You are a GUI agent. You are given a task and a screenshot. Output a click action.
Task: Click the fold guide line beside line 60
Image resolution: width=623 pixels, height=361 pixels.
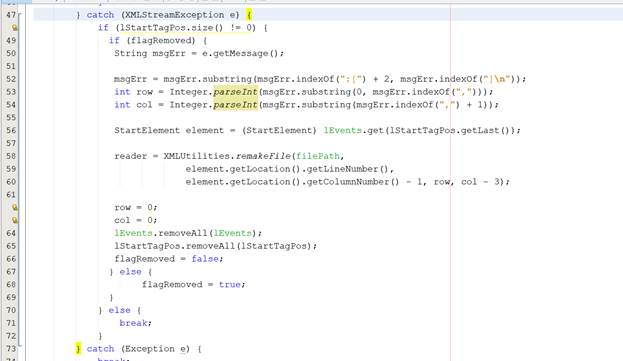click(x=19, y=181)
